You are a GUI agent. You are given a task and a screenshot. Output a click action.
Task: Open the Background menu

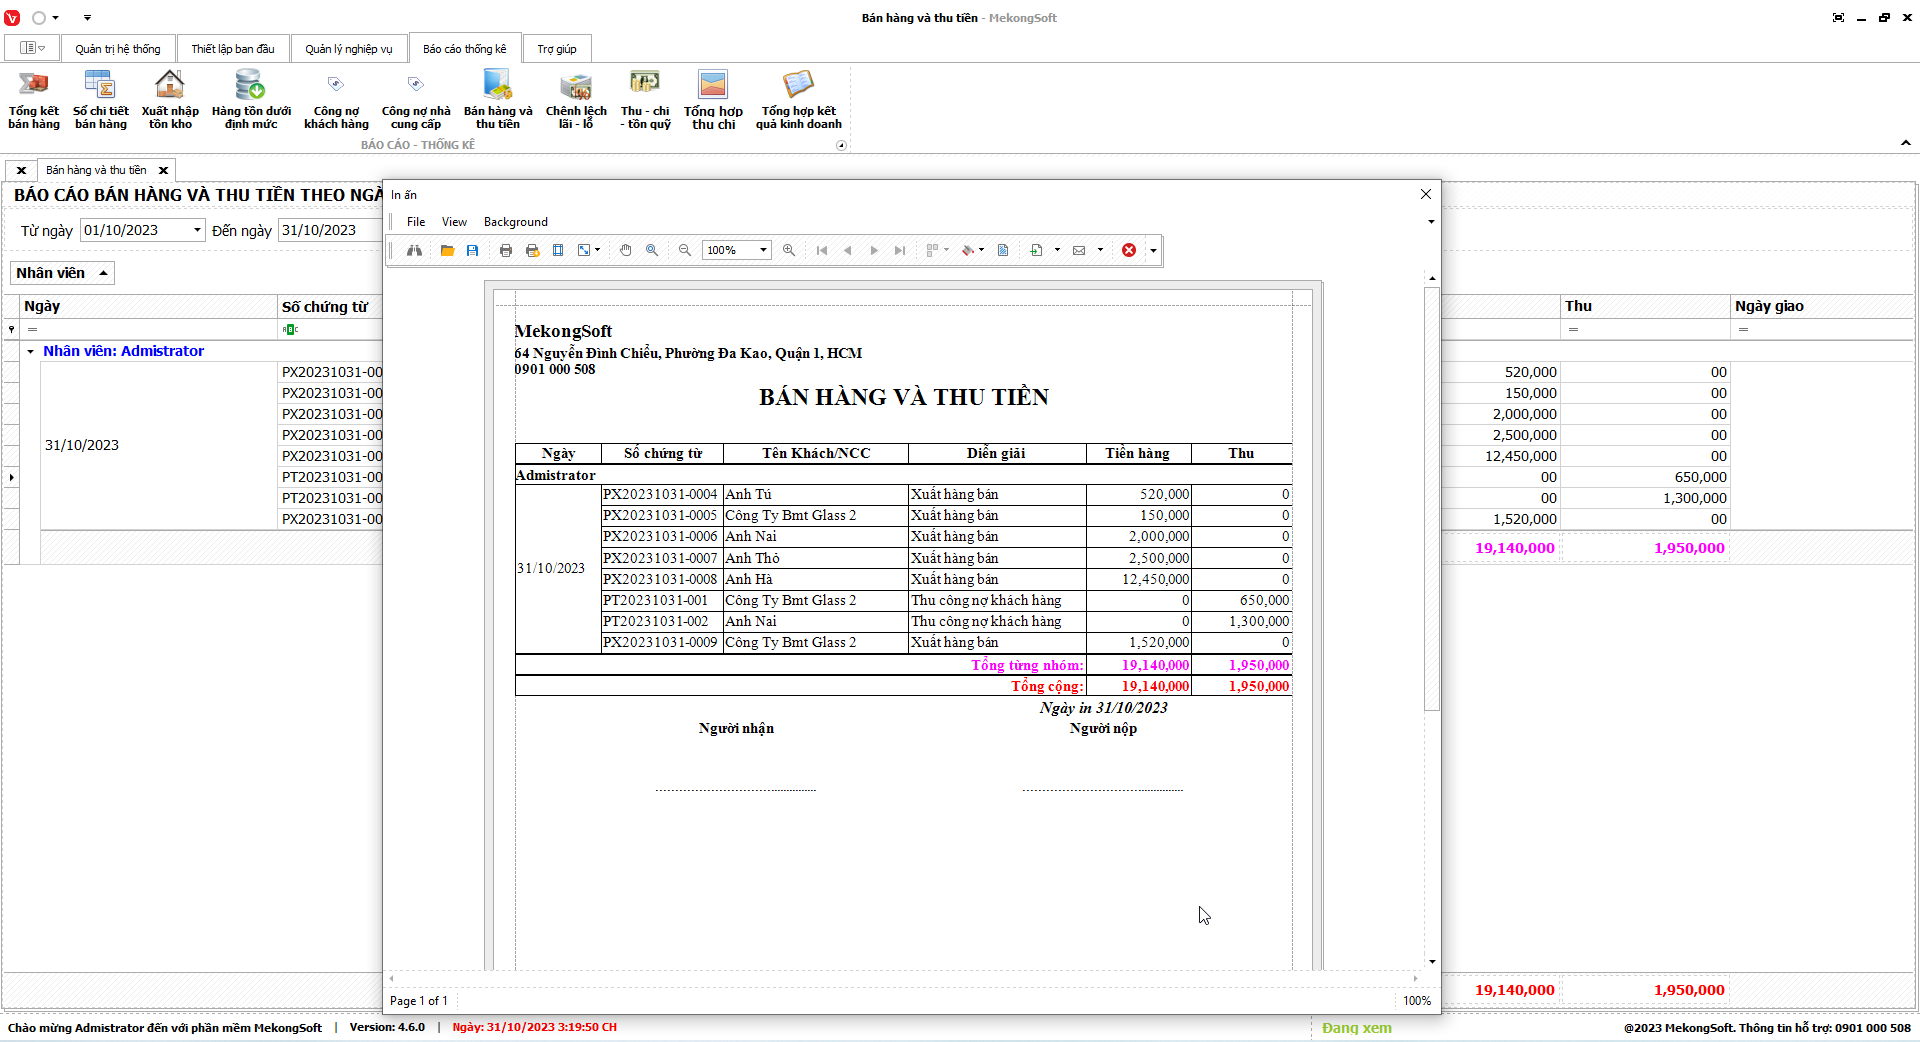click(x=515, y=222)
